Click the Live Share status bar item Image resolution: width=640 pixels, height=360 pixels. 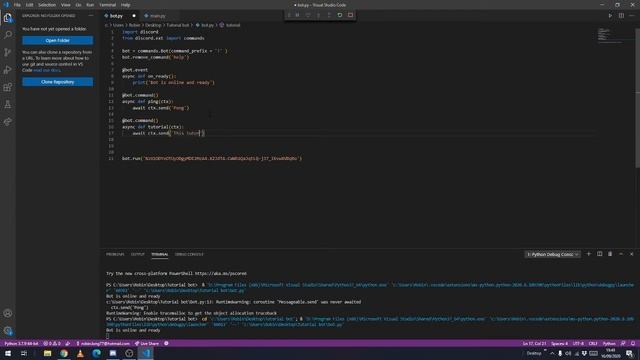pyautogui.click(x=147, y=344)
